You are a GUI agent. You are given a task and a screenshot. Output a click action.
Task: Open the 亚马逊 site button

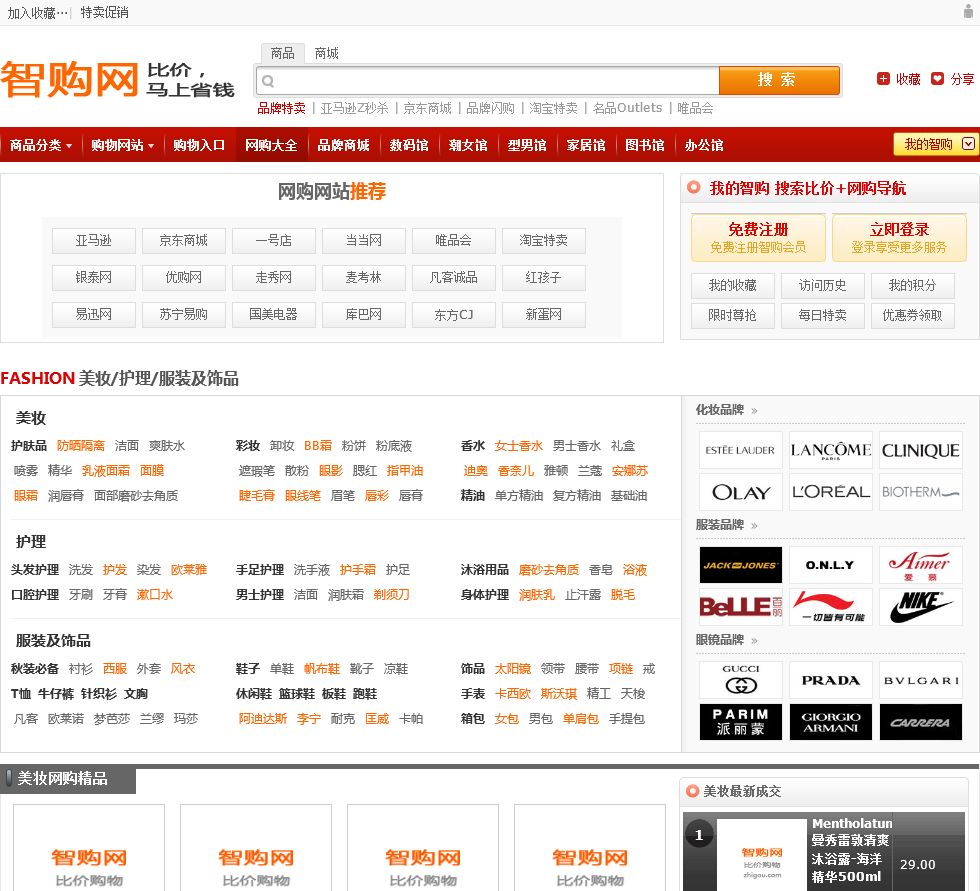94,241
